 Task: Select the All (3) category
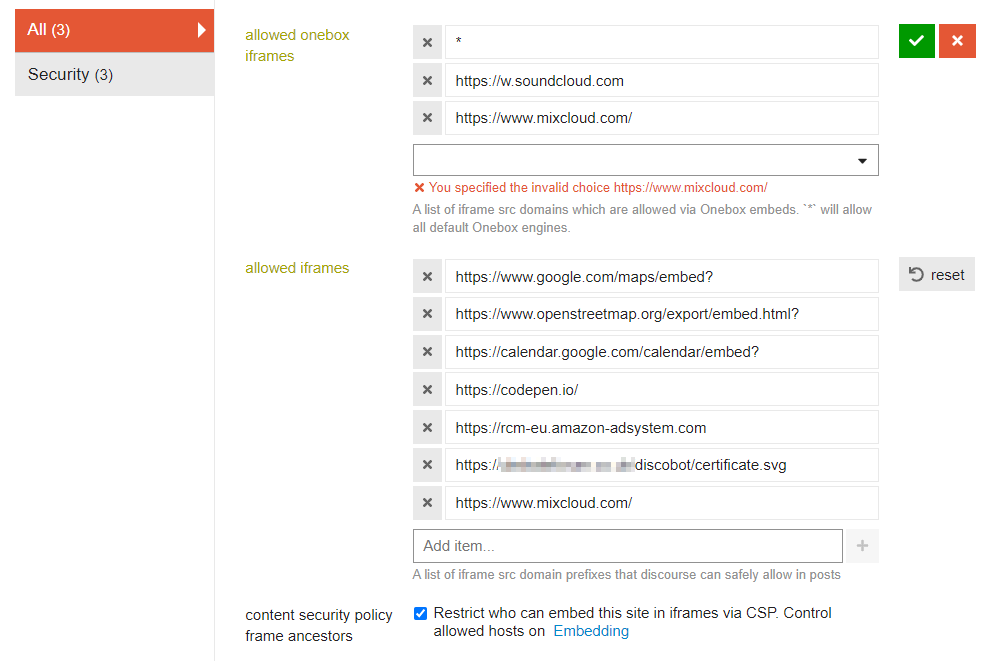(x=115, y=30)
